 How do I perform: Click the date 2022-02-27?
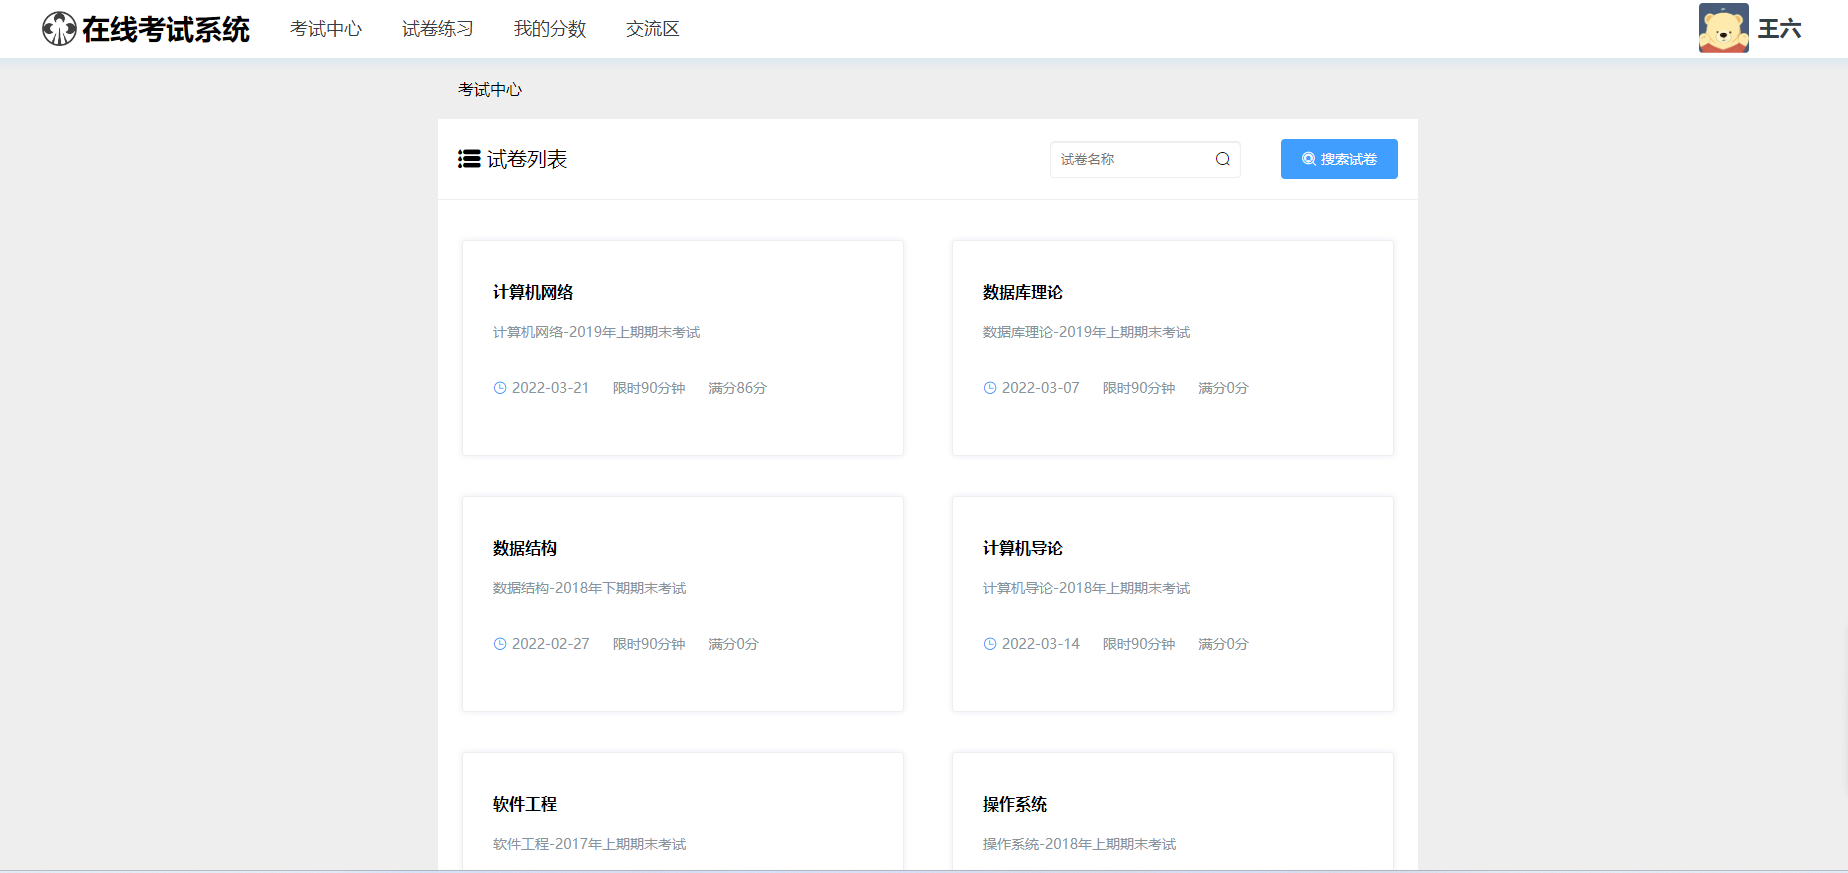coord(551,644)
